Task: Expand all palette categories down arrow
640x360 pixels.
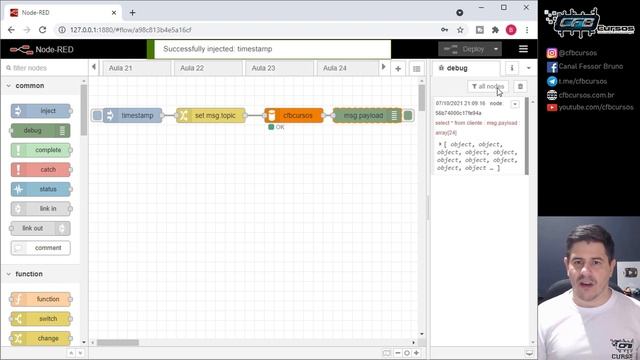Action: 80,353
